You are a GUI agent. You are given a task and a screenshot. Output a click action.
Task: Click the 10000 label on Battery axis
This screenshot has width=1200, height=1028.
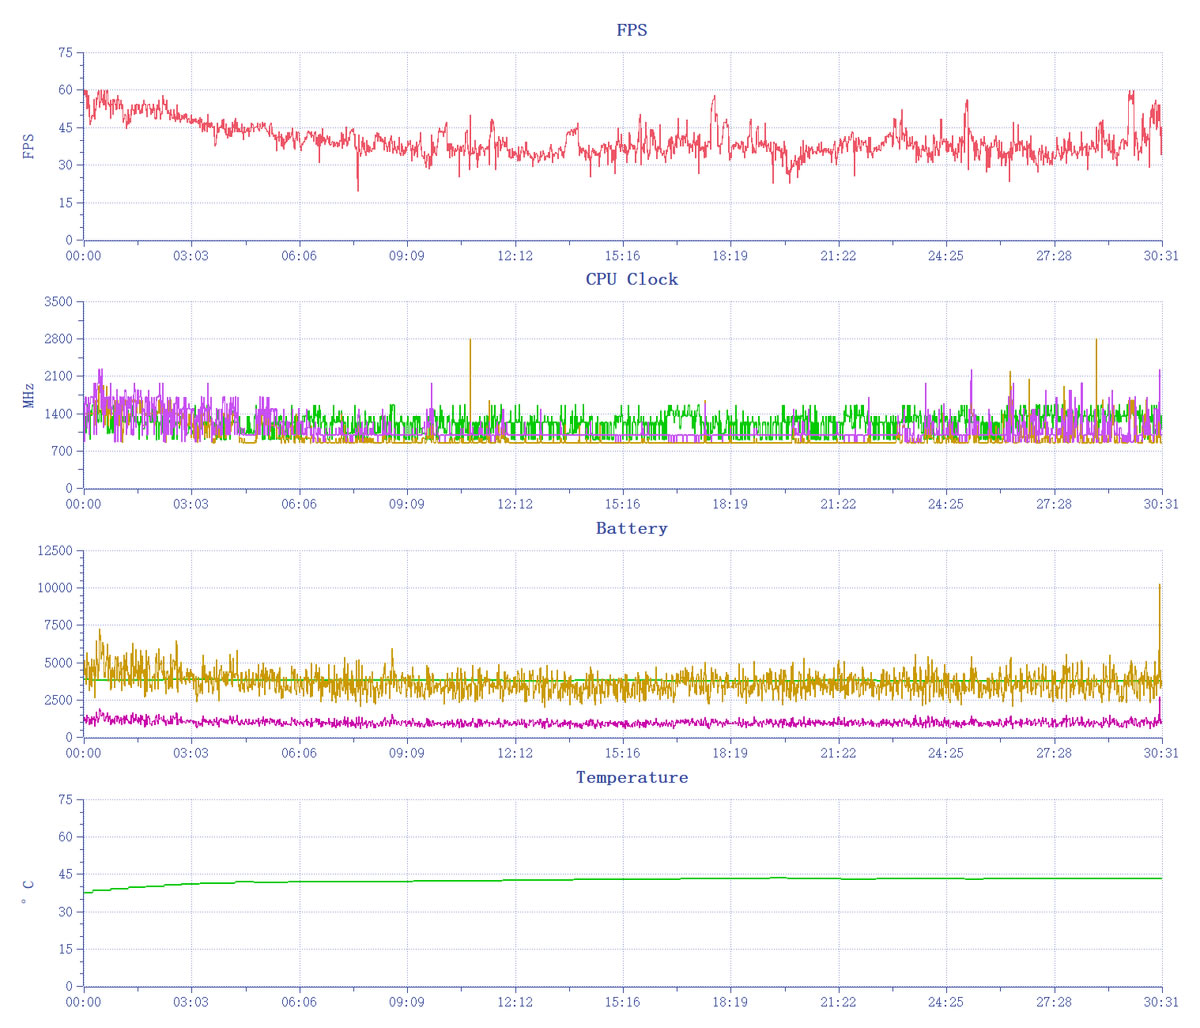55,588
